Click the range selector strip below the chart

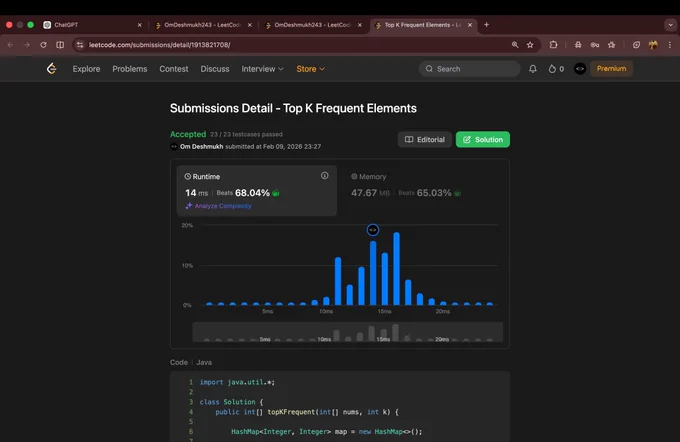347,332
